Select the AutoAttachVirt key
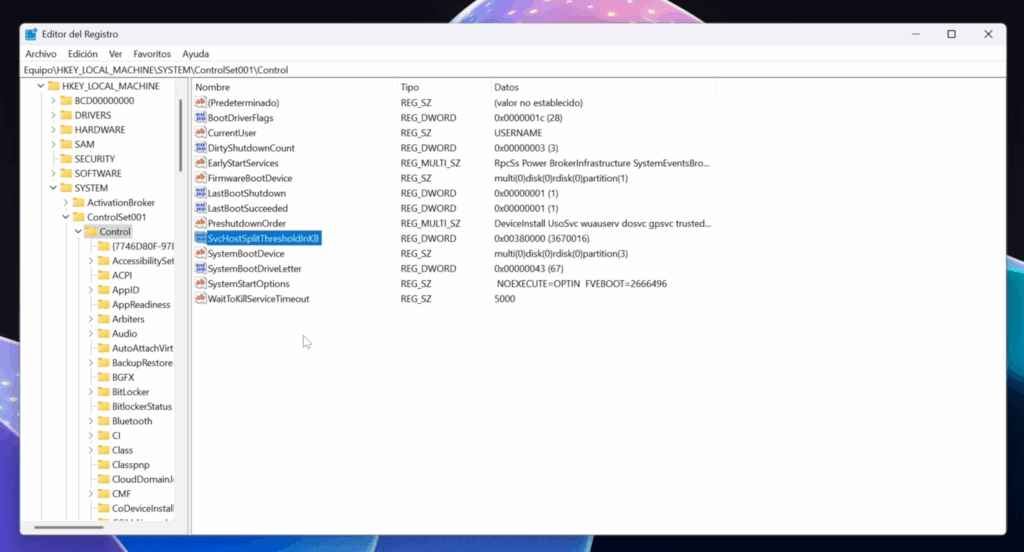Image resolution: width=1024 pixels, height=552 pixels. coord(142,348)
